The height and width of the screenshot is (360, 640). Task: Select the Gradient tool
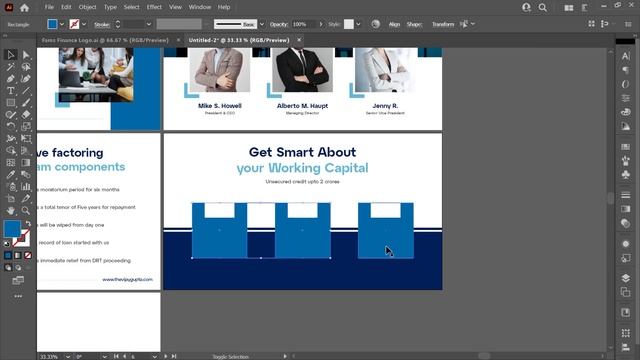[26, 162]
